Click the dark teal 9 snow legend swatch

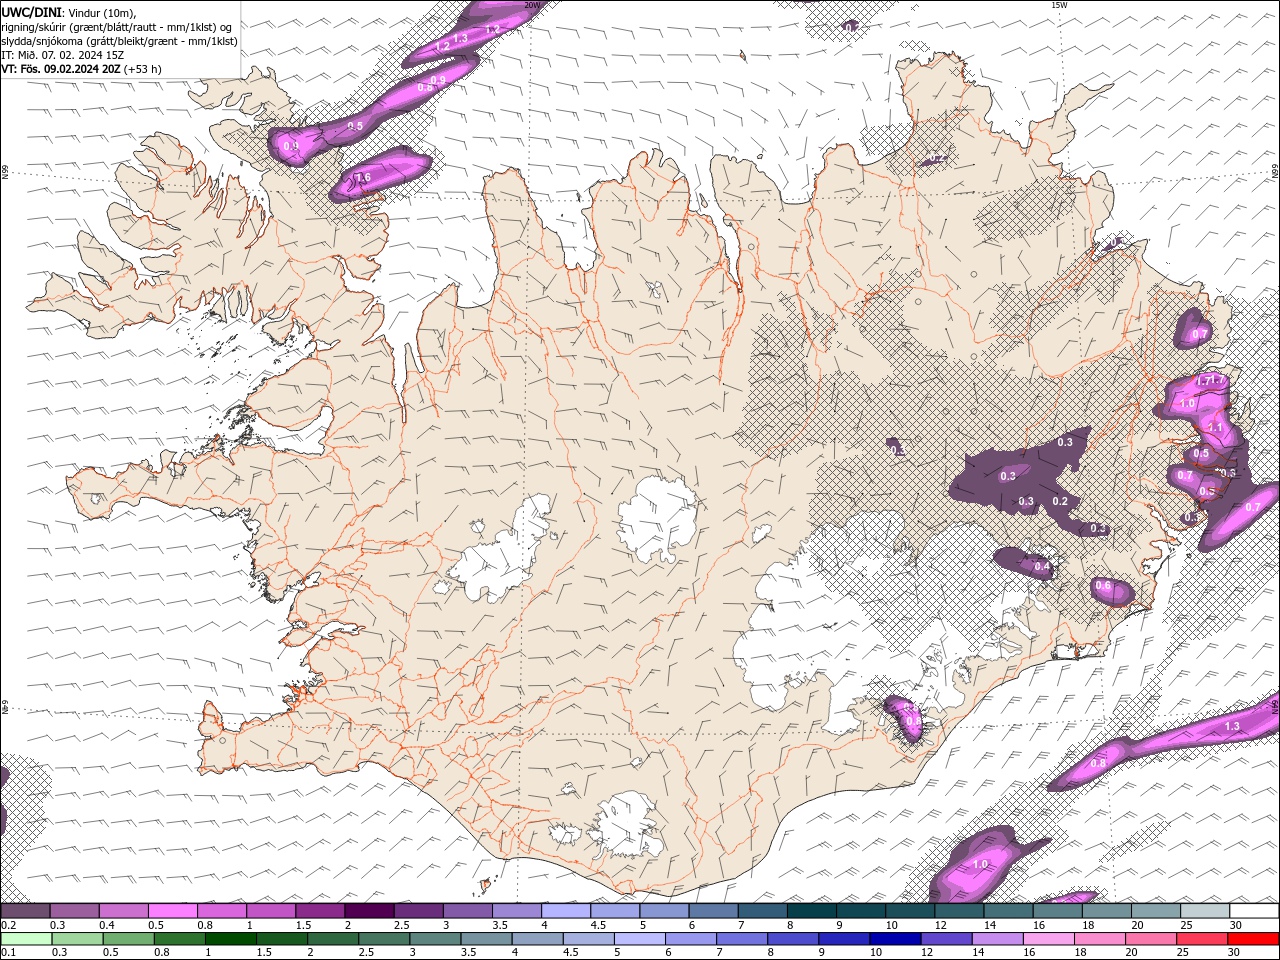point(861,911)
